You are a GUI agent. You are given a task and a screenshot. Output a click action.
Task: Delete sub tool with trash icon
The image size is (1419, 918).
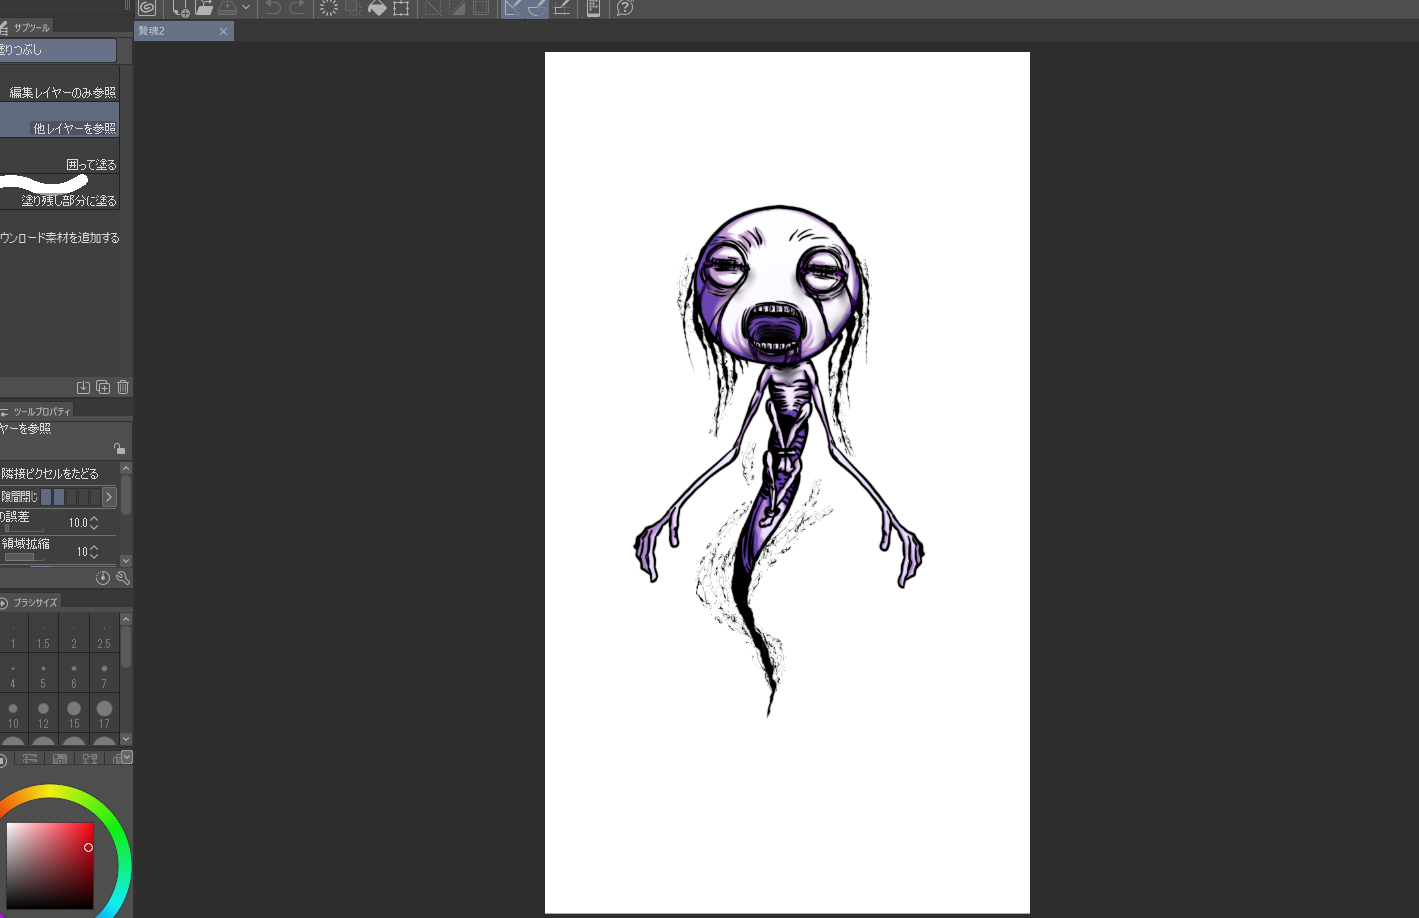pos(123,387)
